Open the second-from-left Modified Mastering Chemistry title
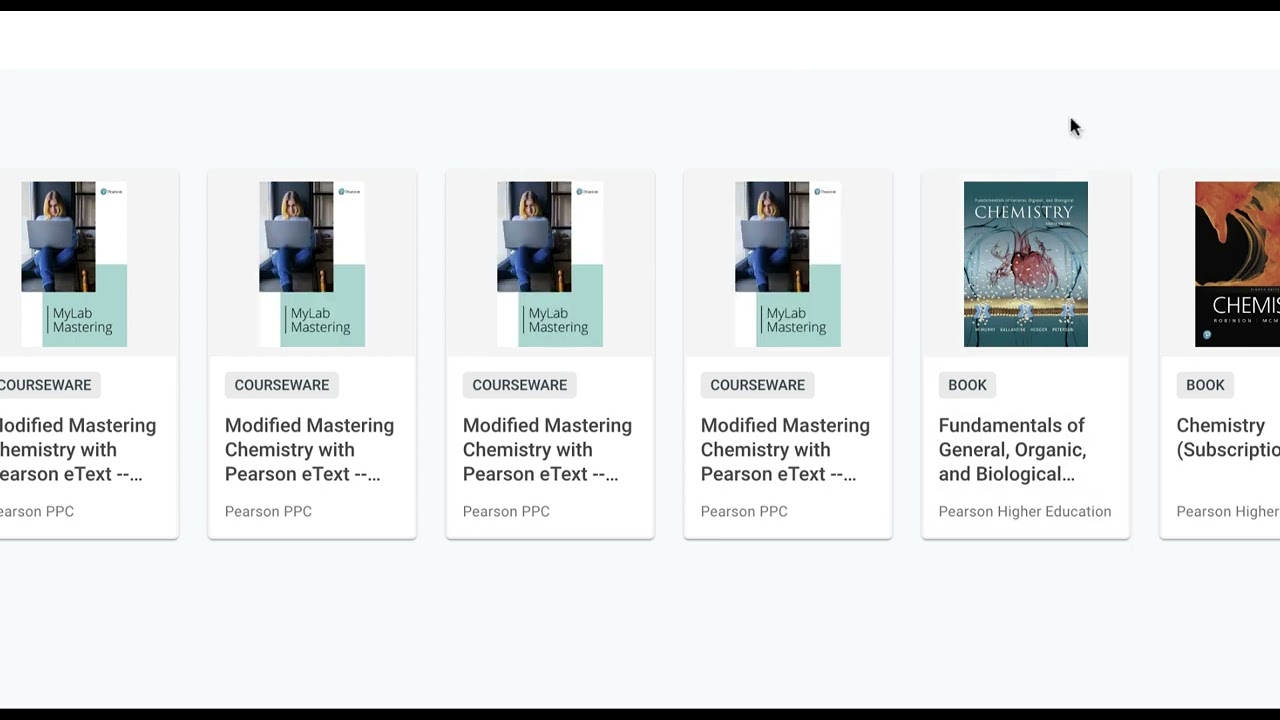Image resolution: width=1280 pixels, height=720 pixels. [309, 450]
